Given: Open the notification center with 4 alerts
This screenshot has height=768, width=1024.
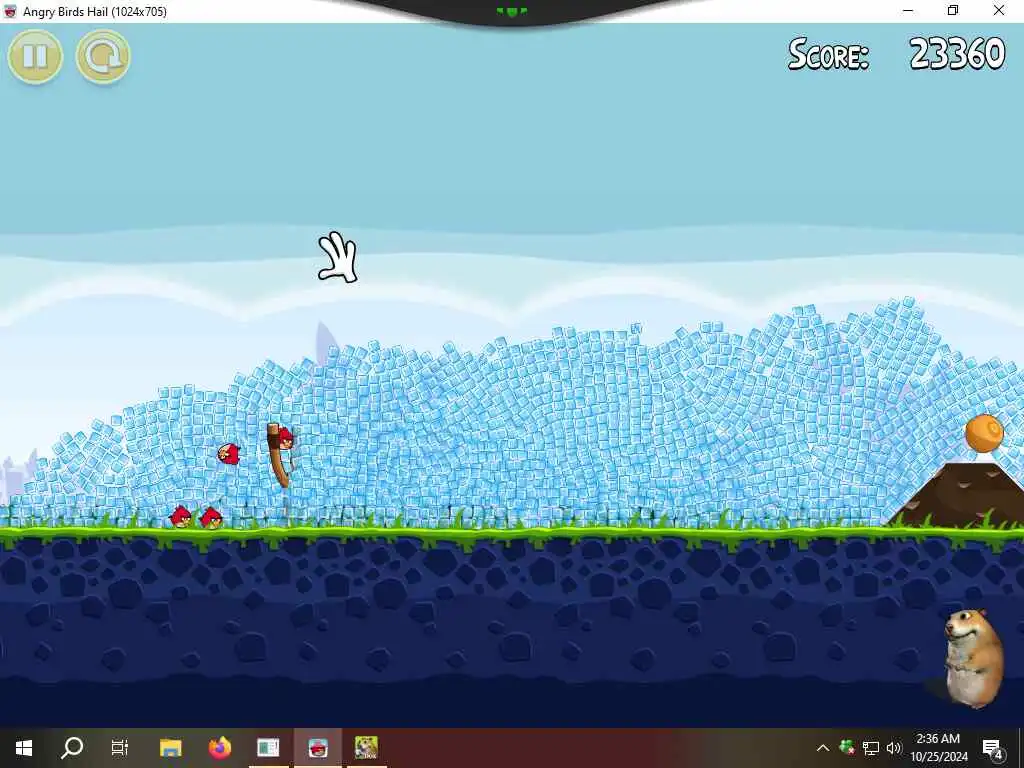Looking at the screenshot, I should (991, 748).
